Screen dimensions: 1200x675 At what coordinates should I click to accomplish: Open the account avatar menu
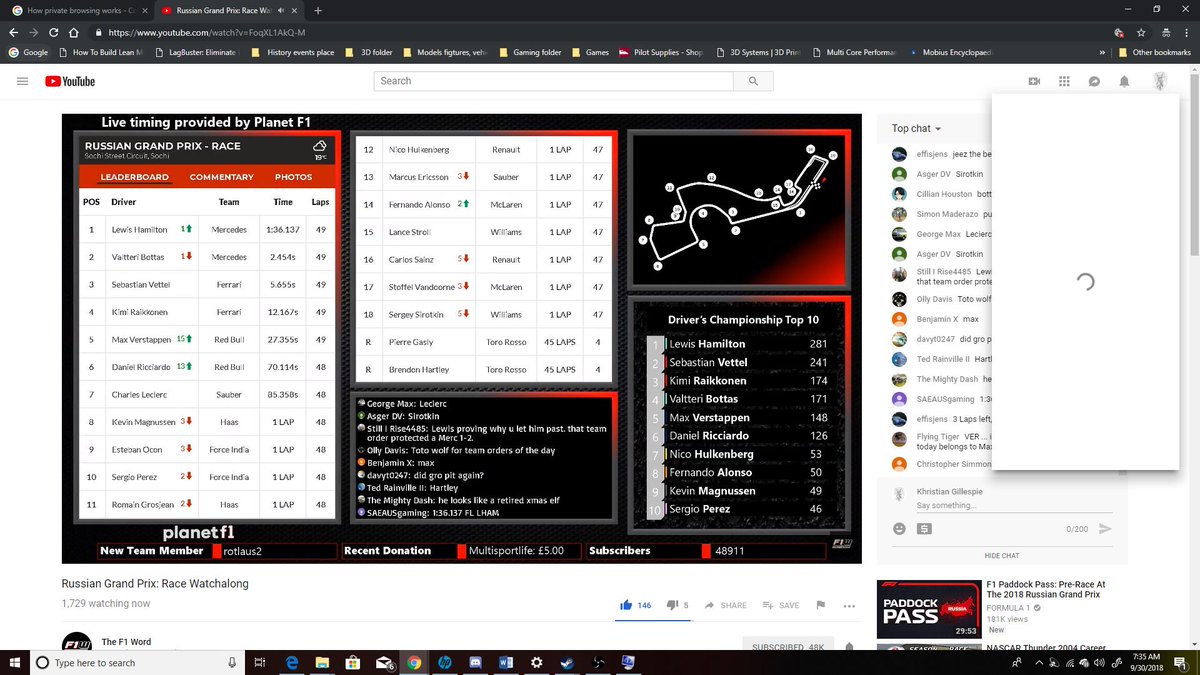(x=1158, y=81)
